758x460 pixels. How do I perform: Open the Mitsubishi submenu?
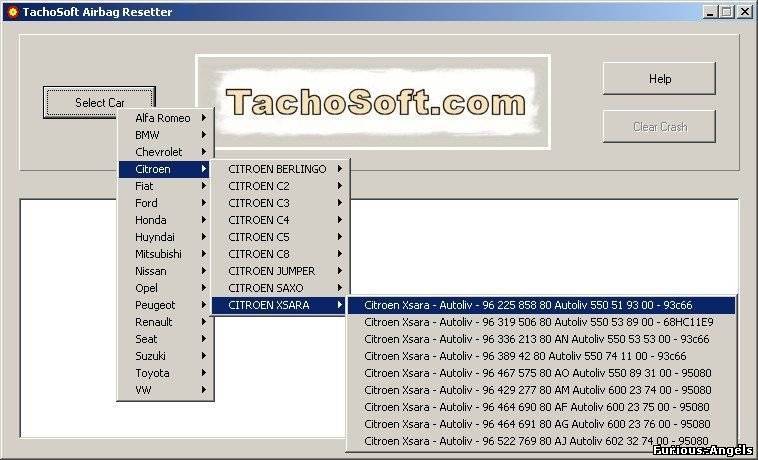[164, 254]
